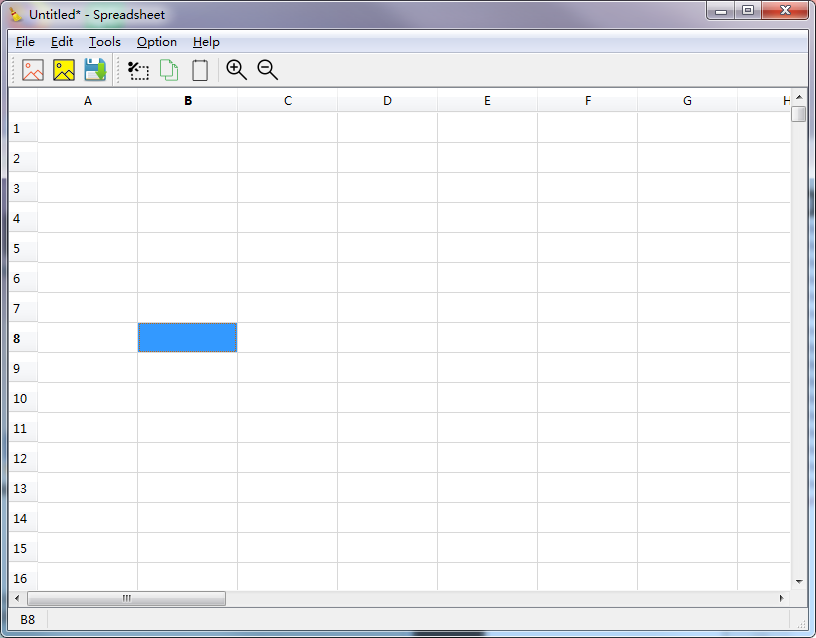Screen dimensions: 816x638
Task: Select row 5 header
Action: [23, 248]
